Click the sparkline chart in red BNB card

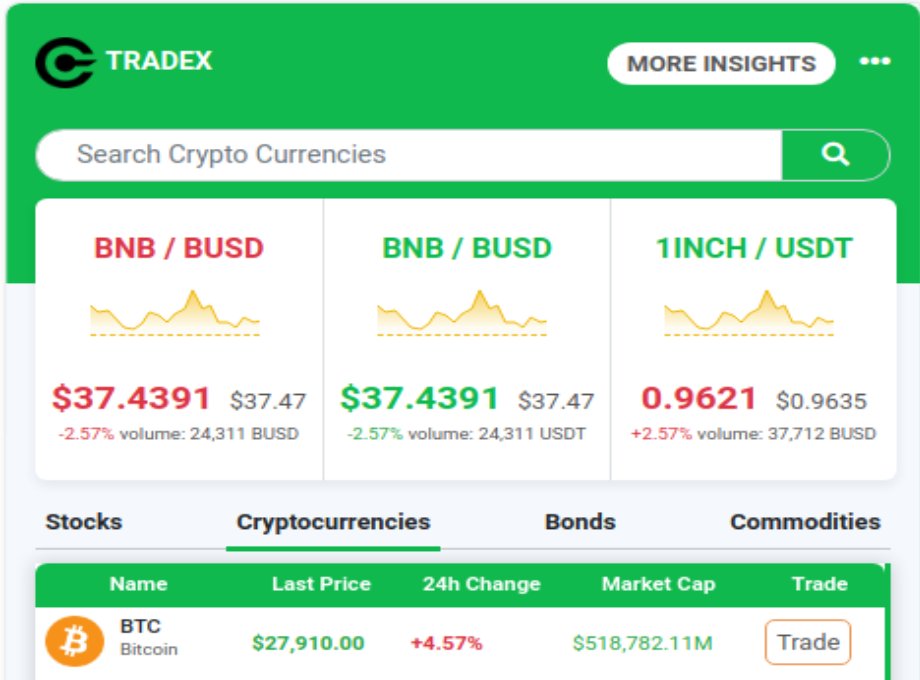pos(175,313)
